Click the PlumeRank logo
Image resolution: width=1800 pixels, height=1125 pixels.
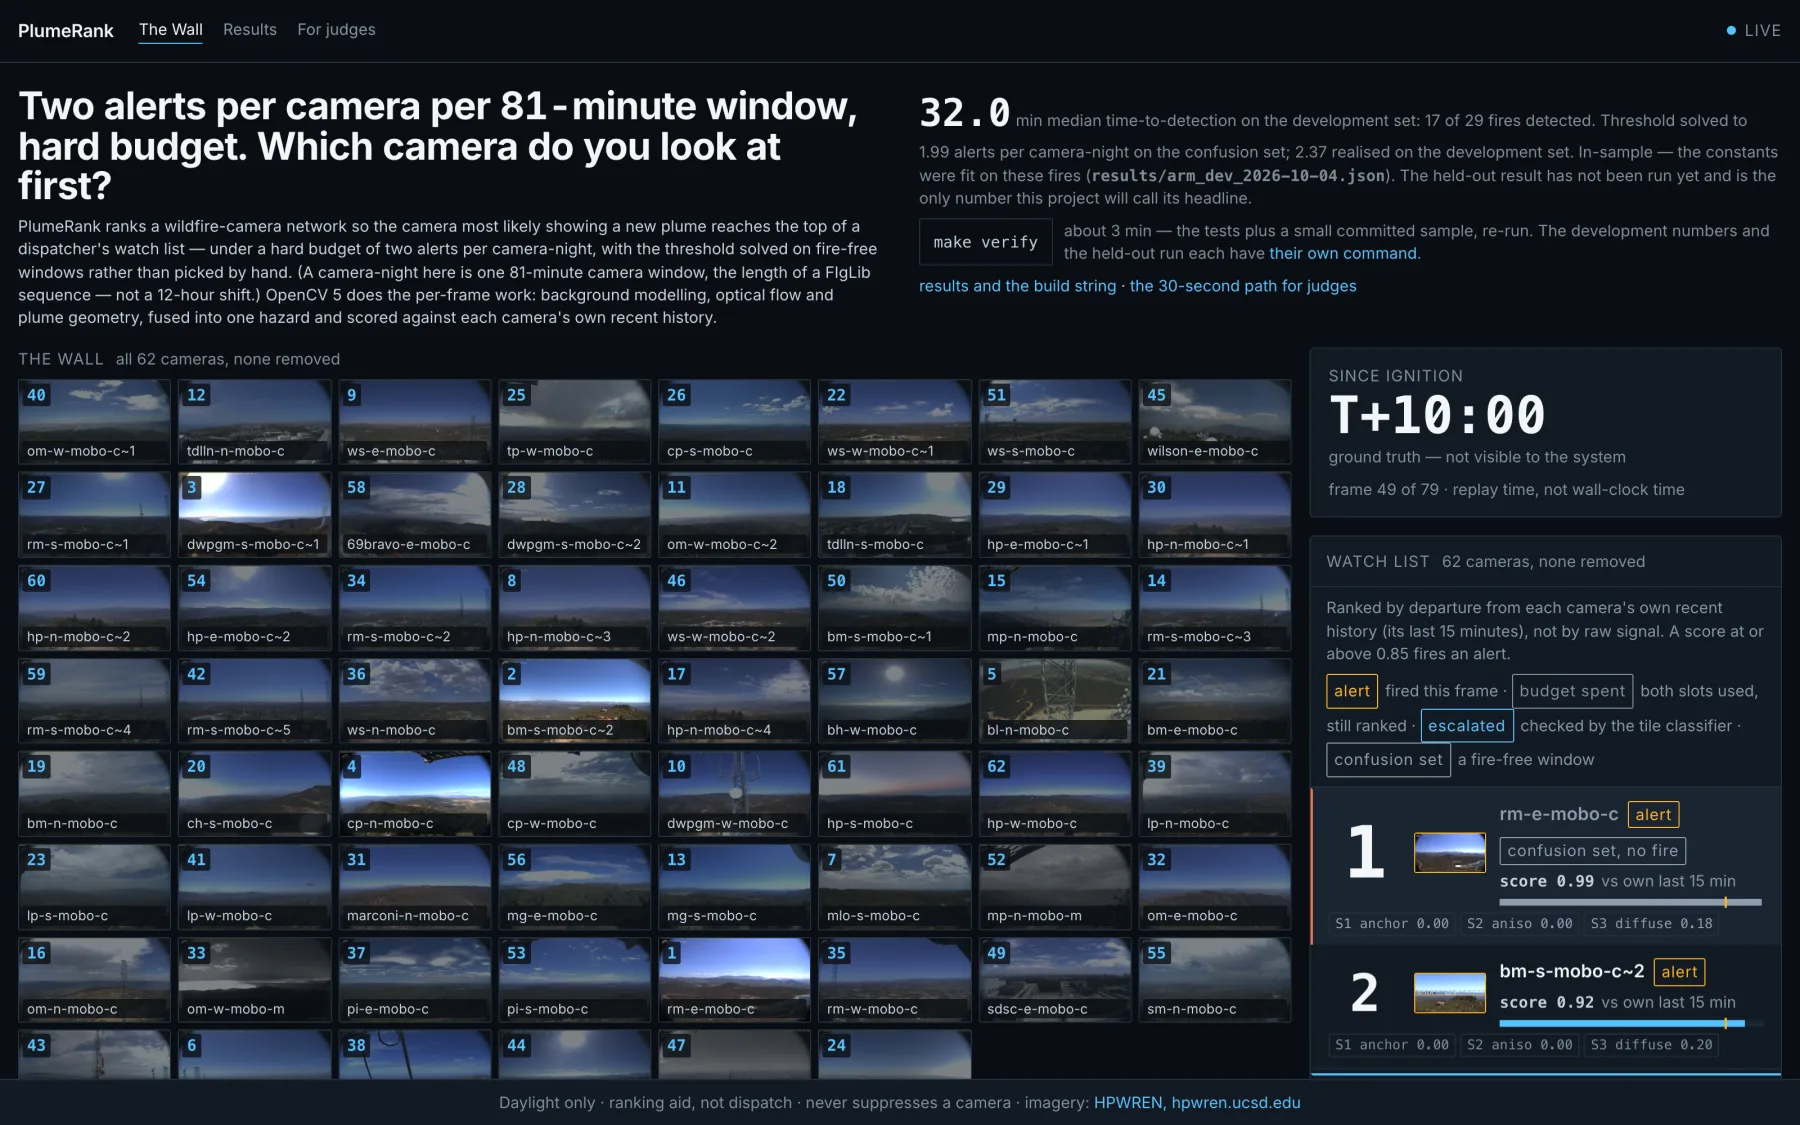66,31
